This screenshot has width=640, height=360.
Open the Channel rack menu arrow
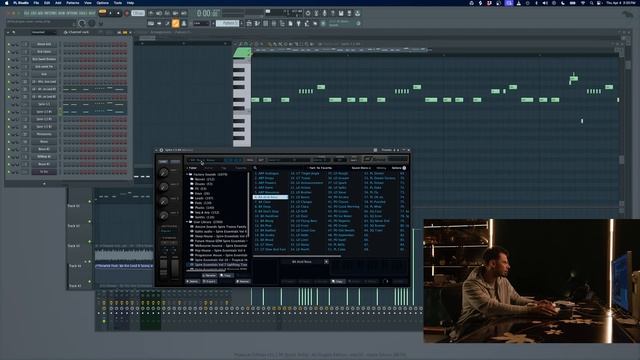[8, 32]
